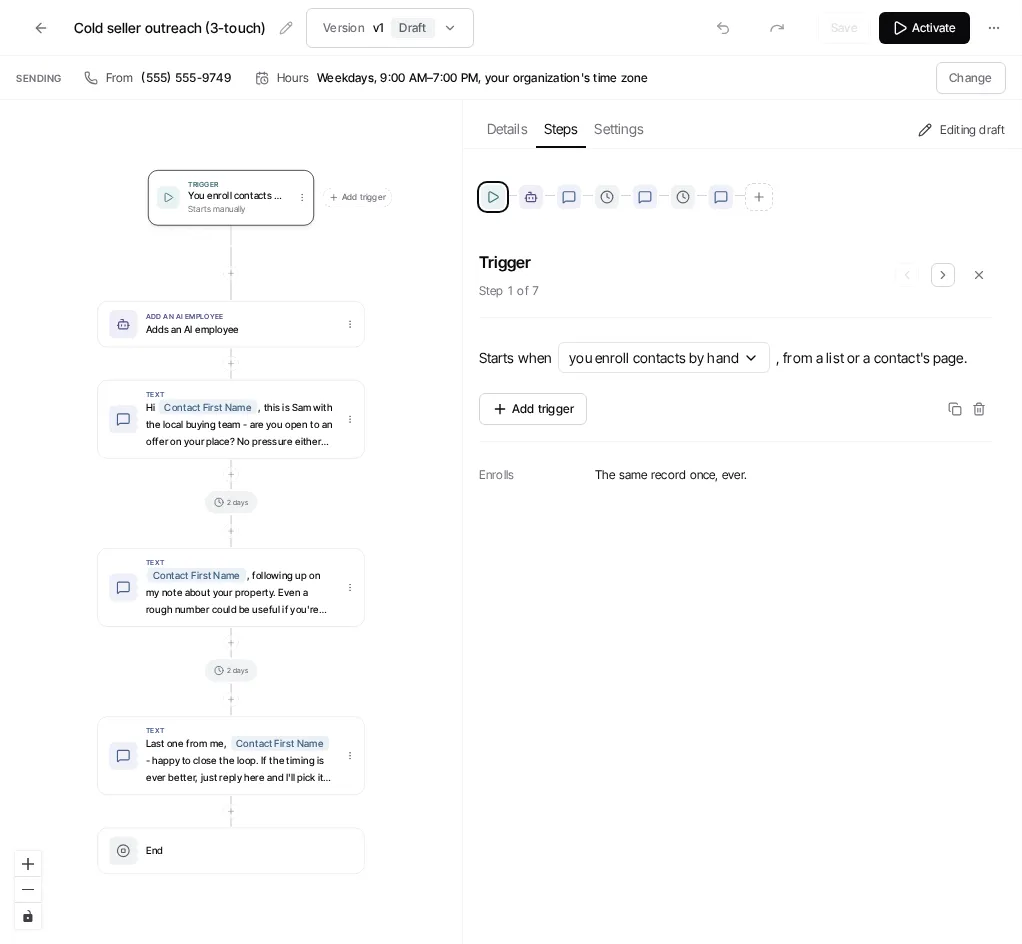1022x944 pixels.
Task: Click 'The same record once, ever.' setting
Action: tap(671, 475)
